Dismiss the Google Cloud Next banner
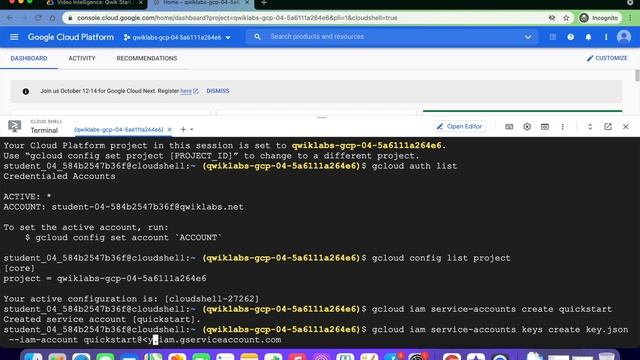The width and height of the screenshot is (640, 360). [x=218, y=91]
